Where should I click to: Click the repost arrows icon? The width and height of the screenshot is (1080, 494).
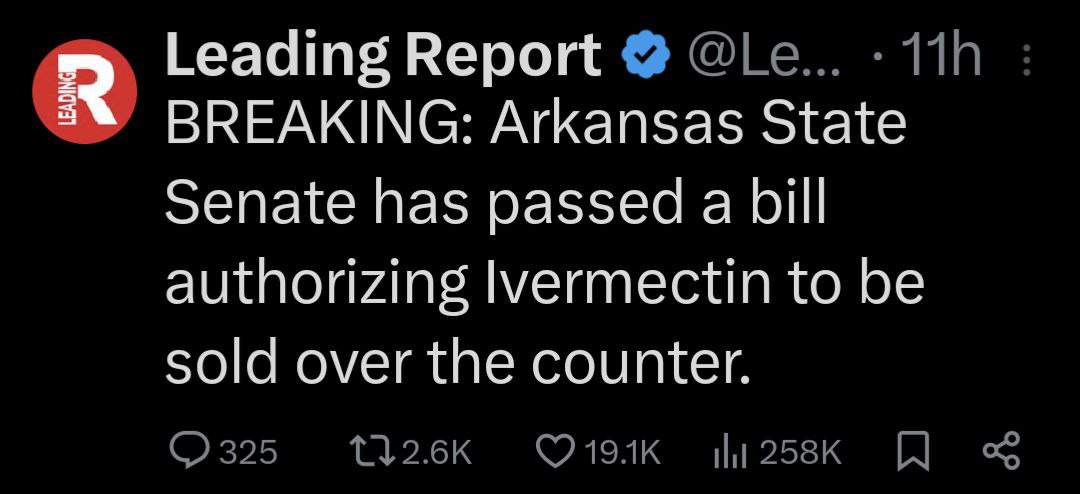pyautogui.click(x=376, y=451)
